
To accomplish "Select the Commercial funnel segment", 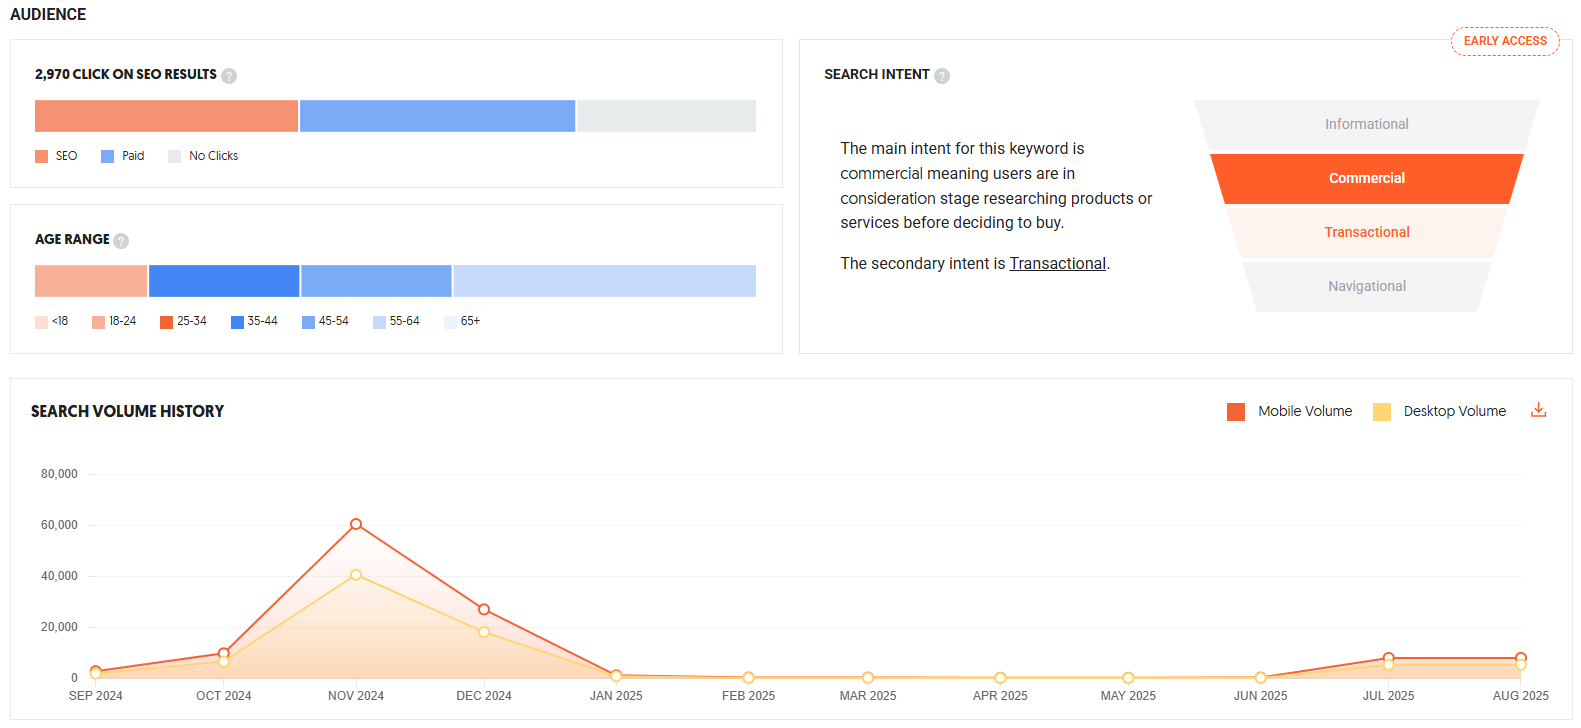I will [x=1366, y=178].
